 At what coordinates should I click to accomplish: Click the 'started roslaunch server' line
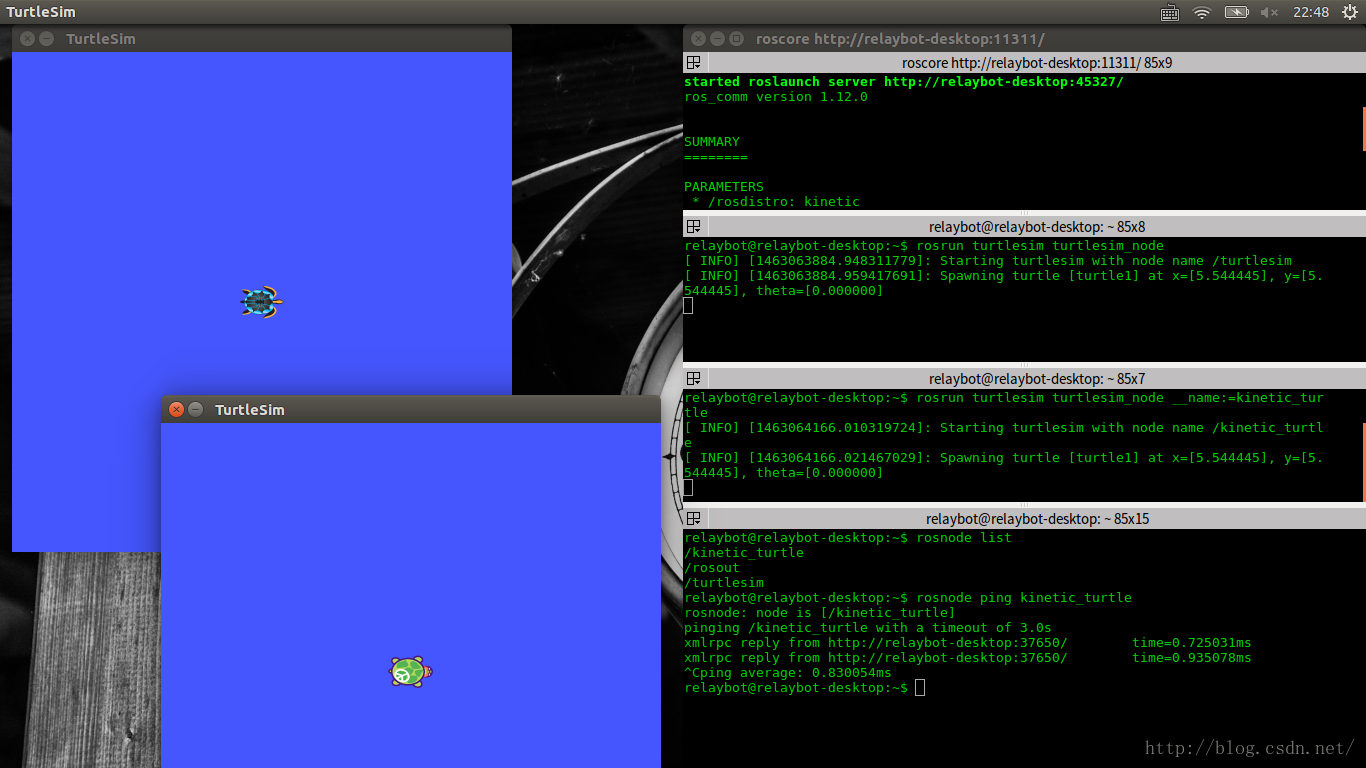coord(904,81)
